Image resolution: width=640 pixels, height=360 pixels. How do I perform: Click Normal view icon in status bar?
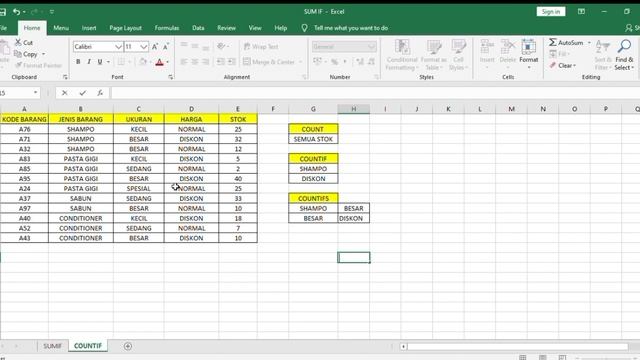click(x=522, y=358)
